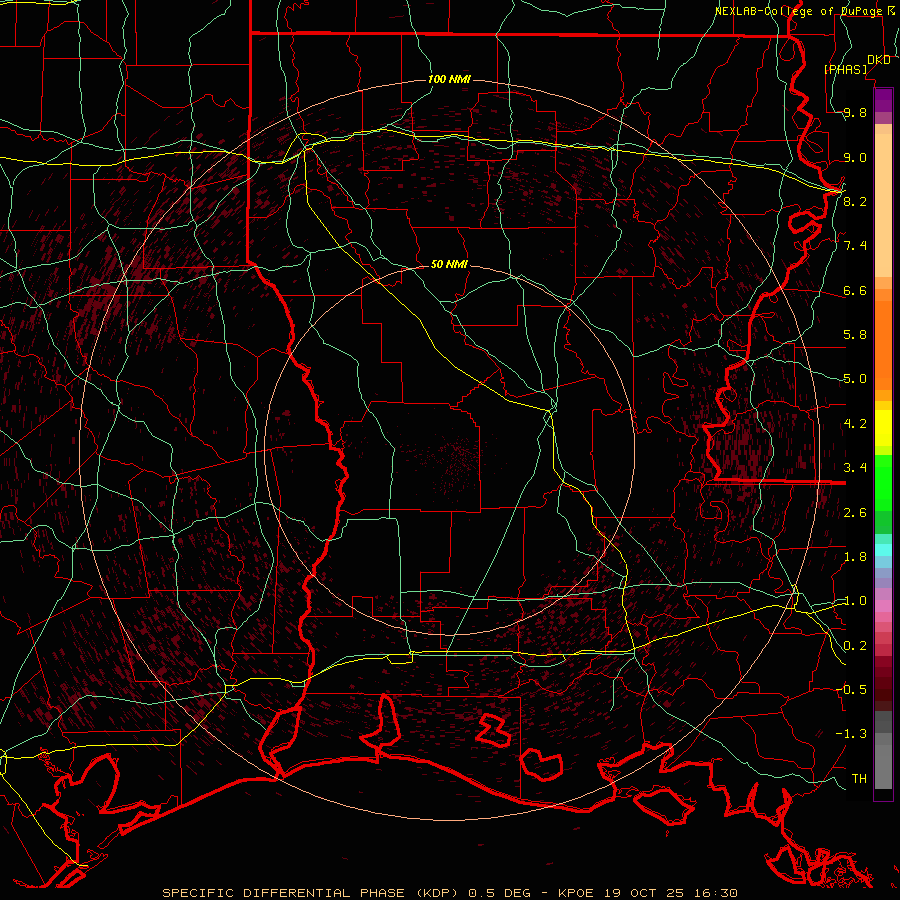The image size is (900, 900).
Task: Click the '0.5 DEG' elevation text
Action: pyautogui.click(x=500, y=893)
